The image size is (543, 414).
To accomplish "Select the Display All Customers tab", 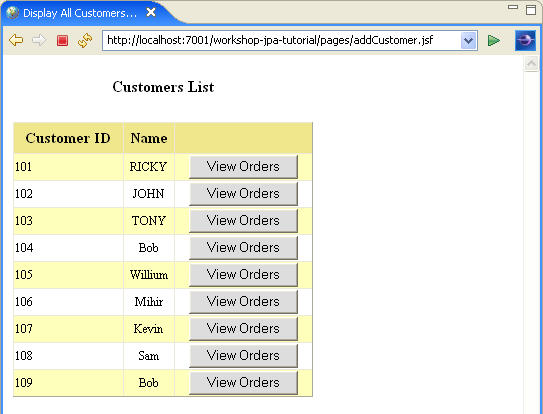I will (80, 13).
